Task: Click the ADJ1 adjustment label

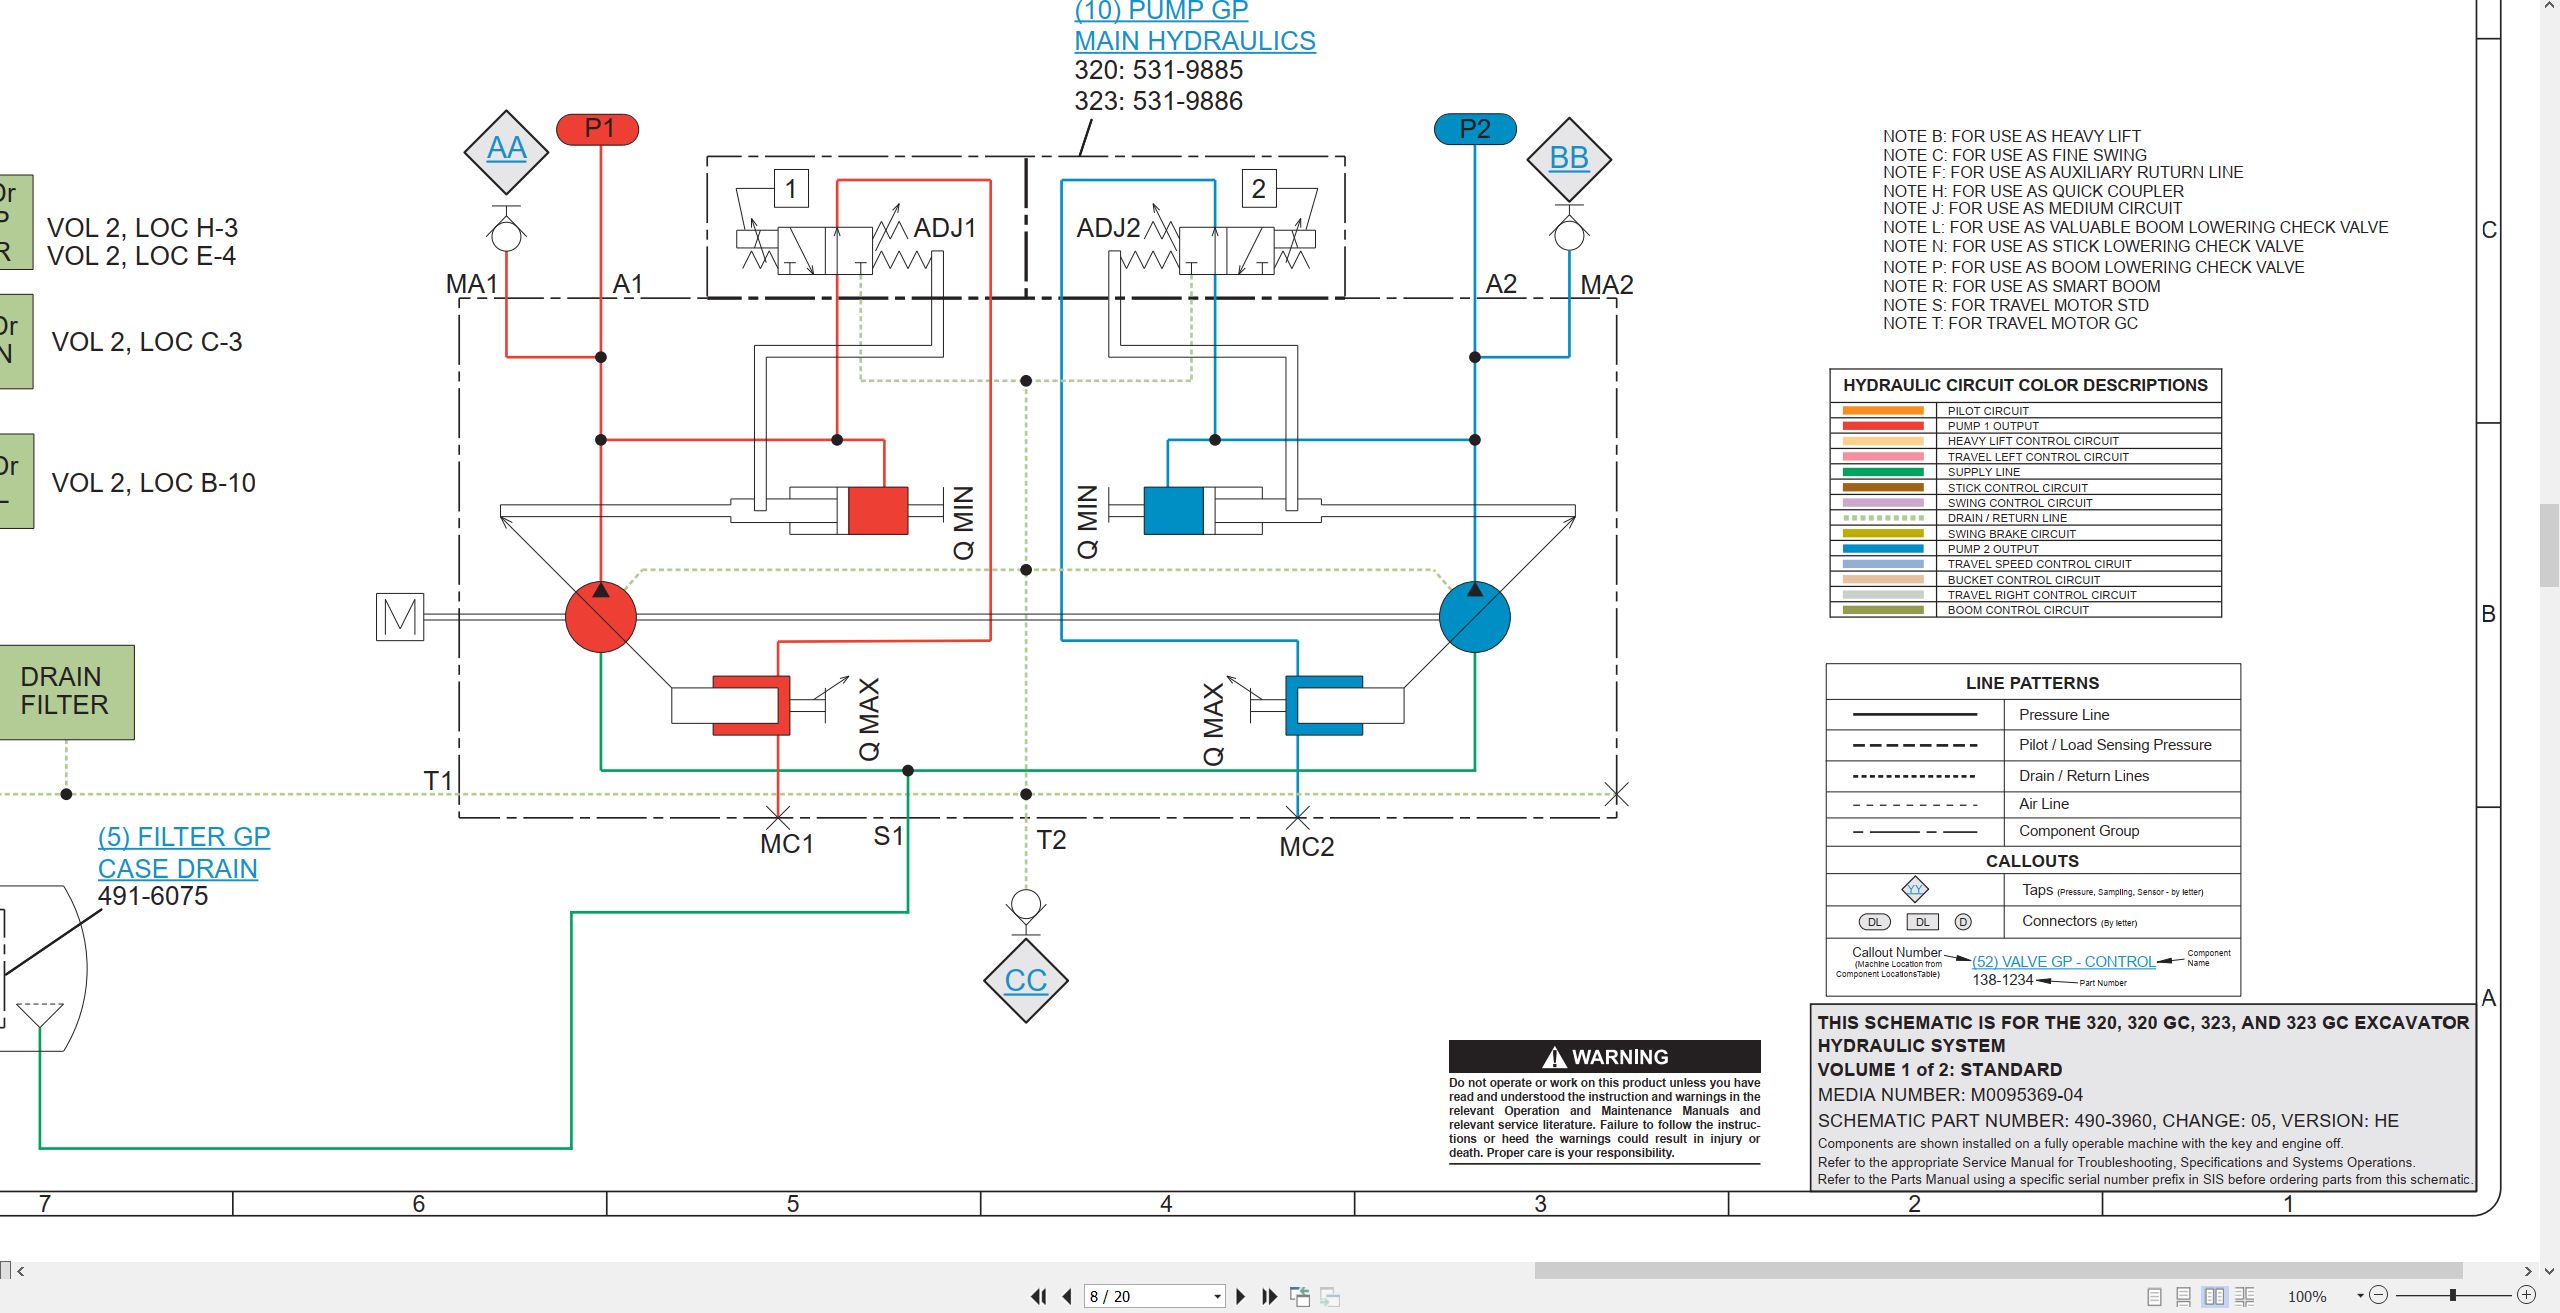Action: (945, 228)
